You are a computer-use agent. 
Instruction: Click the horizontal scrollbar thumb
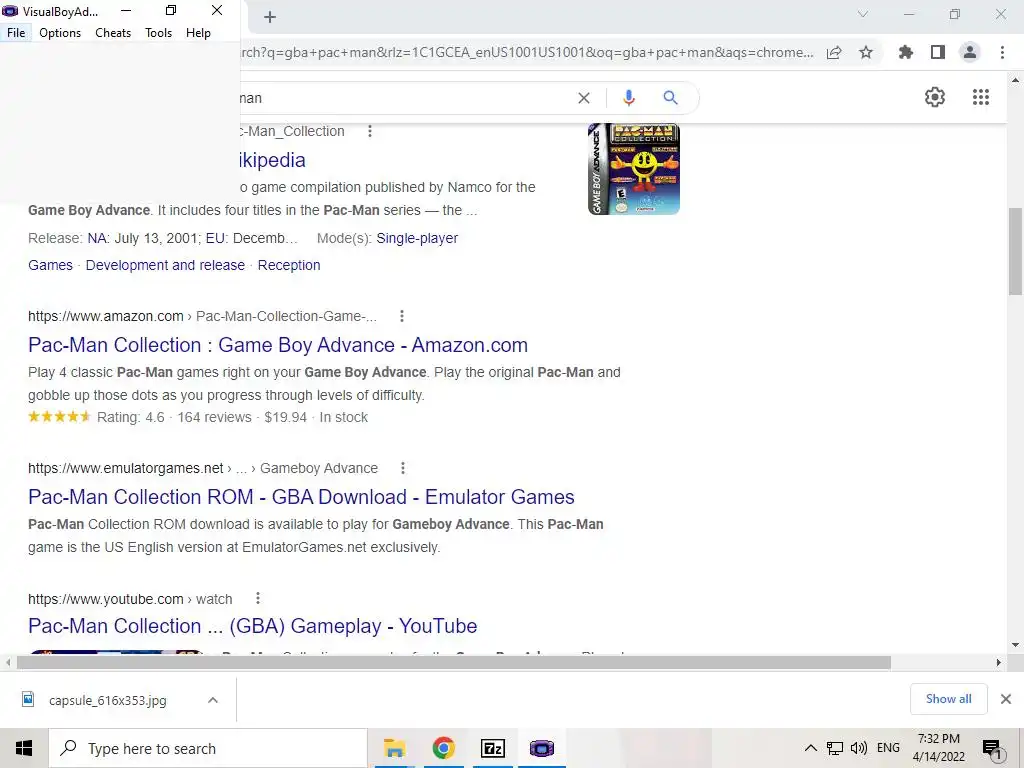point(454,663)
